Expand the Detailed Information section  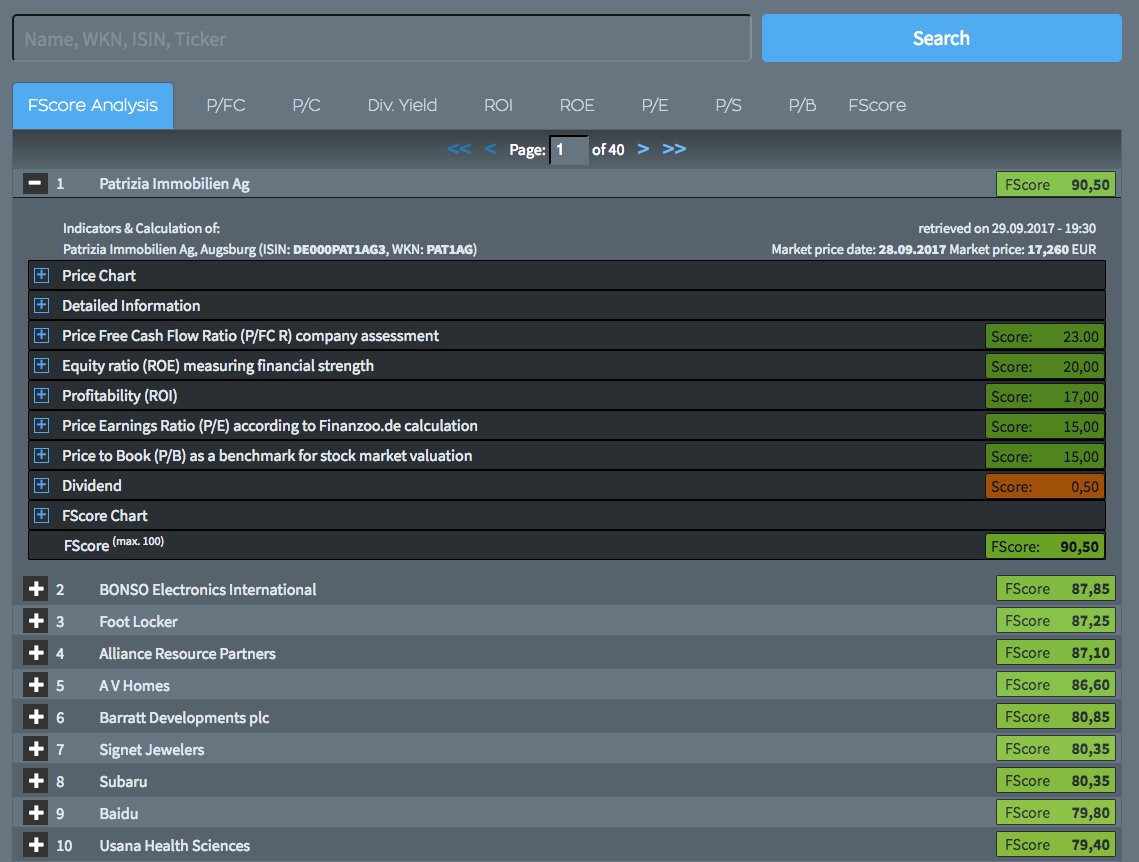[x=41, y=305]
